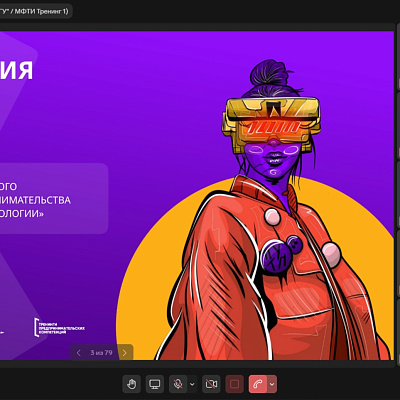Unmute the microphone
The width and height of the screenshot is (400, 400).
click(178, 384)
